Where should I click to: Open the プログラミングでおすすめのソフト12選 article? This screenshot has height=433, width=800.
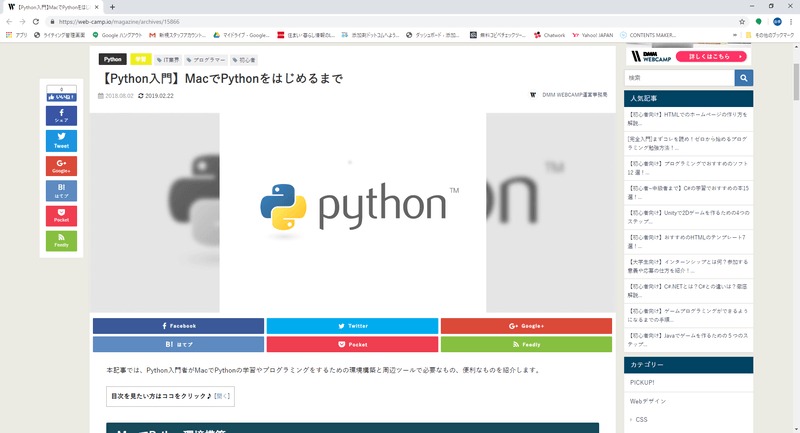[688, 168]
